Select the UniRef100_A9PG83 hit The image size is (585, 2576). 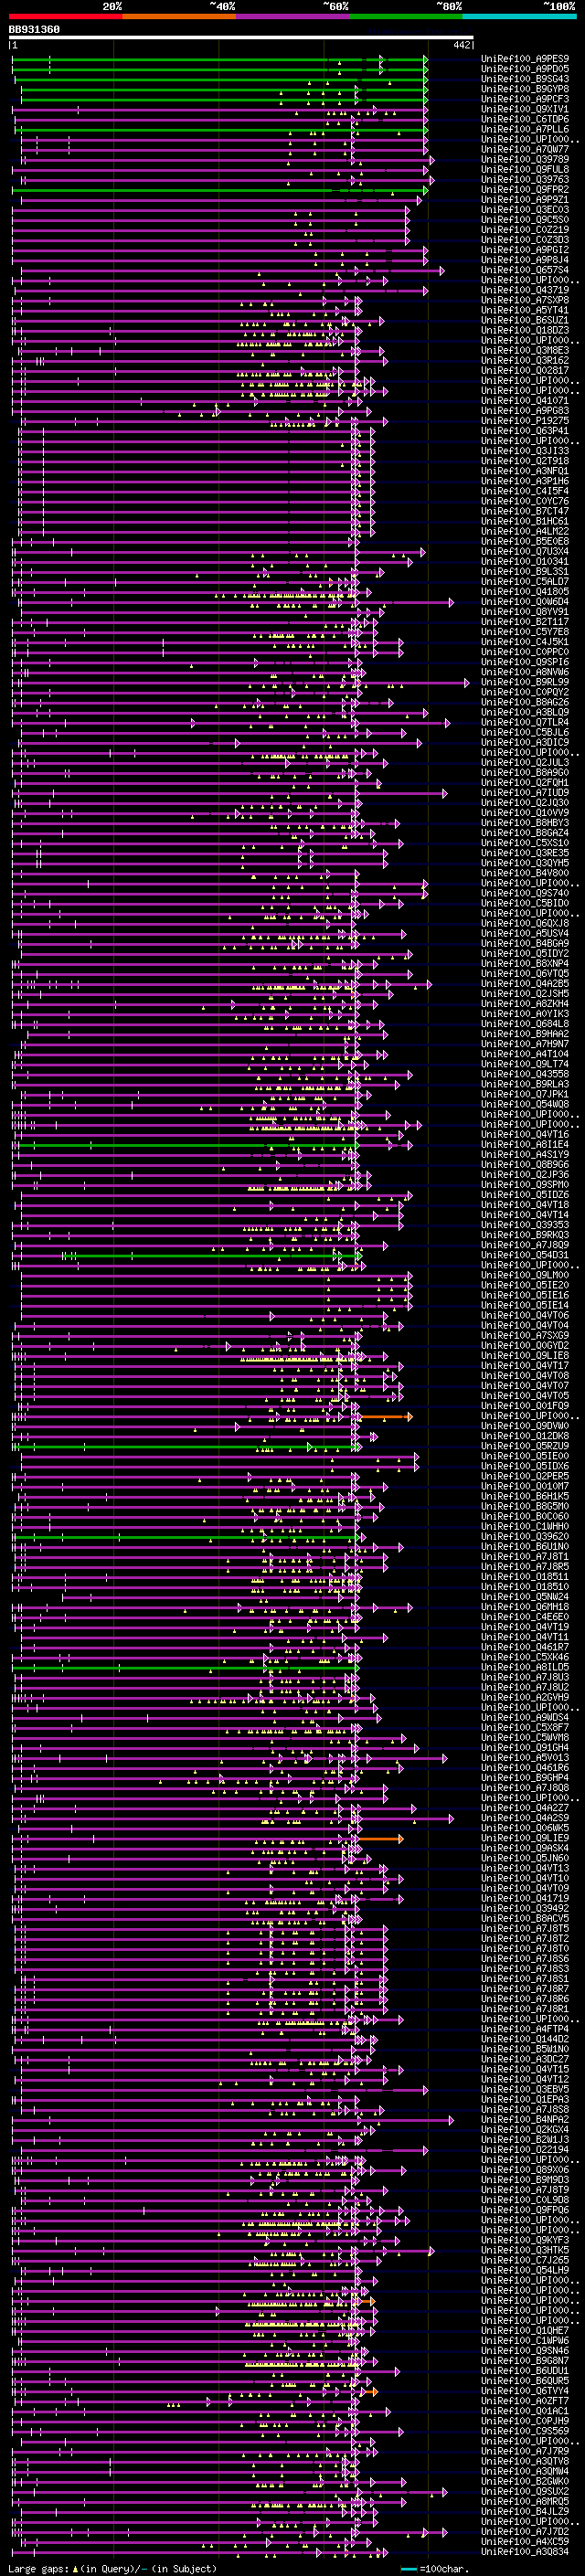point(525,411)
